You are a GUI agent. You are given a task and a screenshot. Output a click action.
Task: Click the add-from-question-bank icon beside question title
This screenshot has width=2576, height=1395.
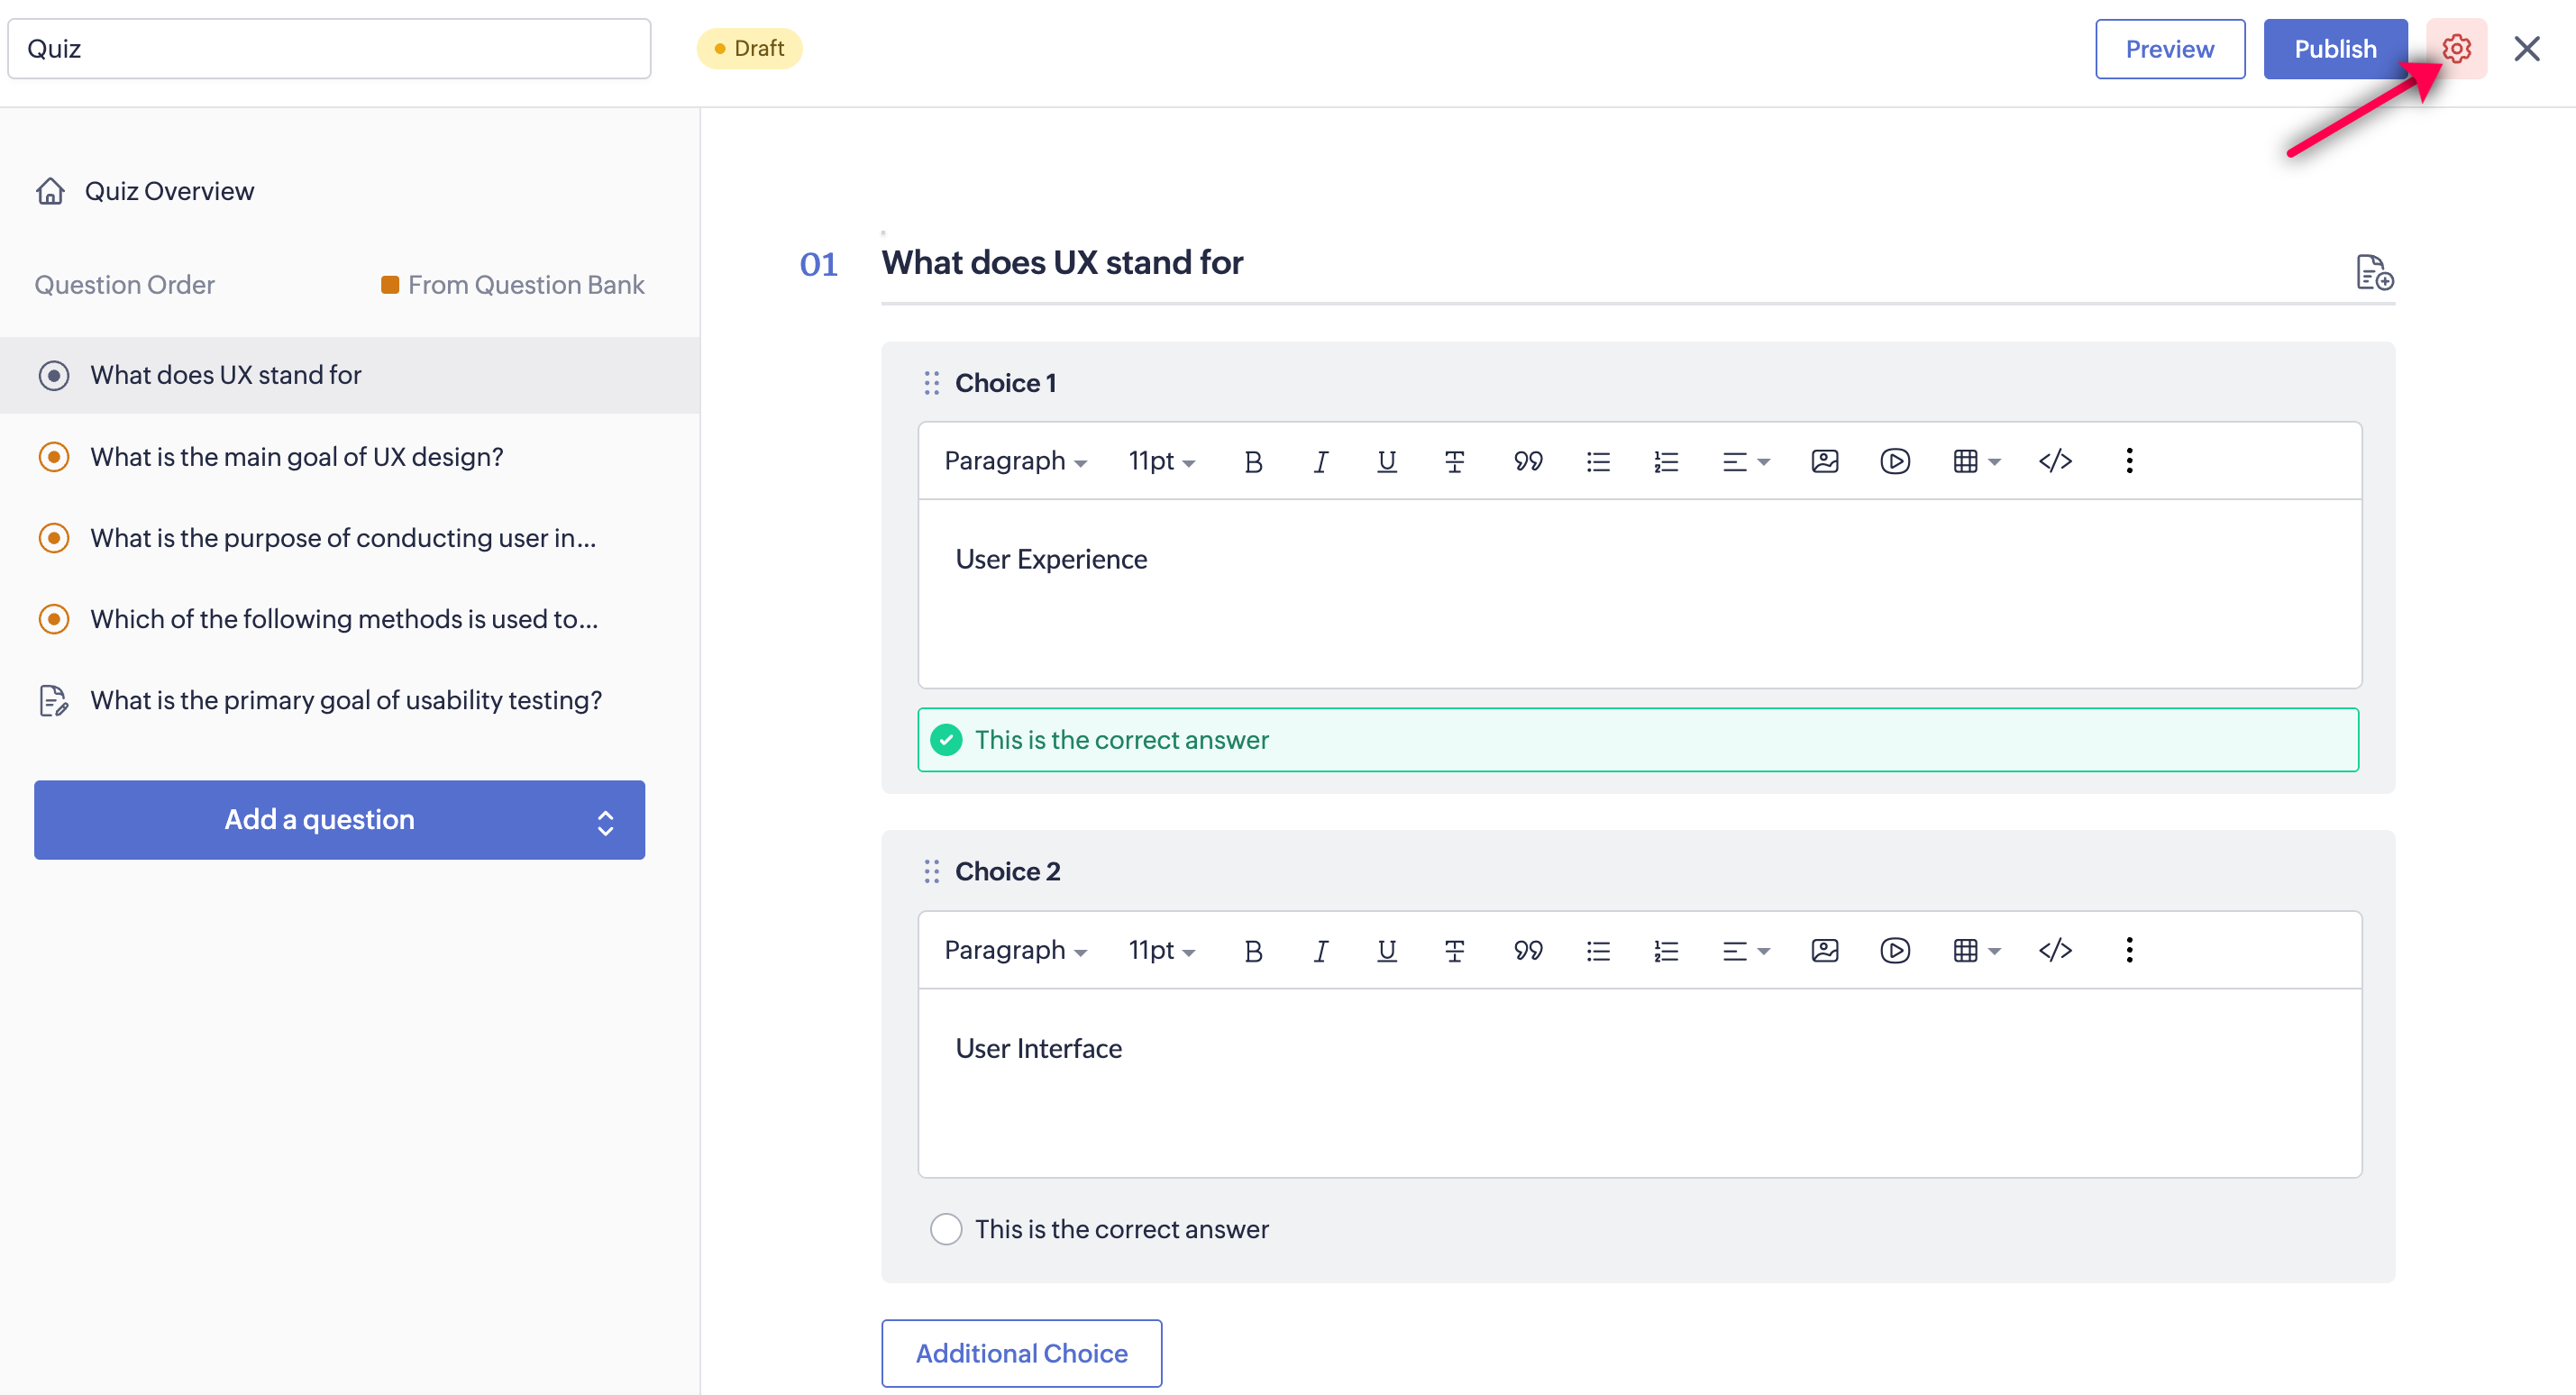point(2374,272)
